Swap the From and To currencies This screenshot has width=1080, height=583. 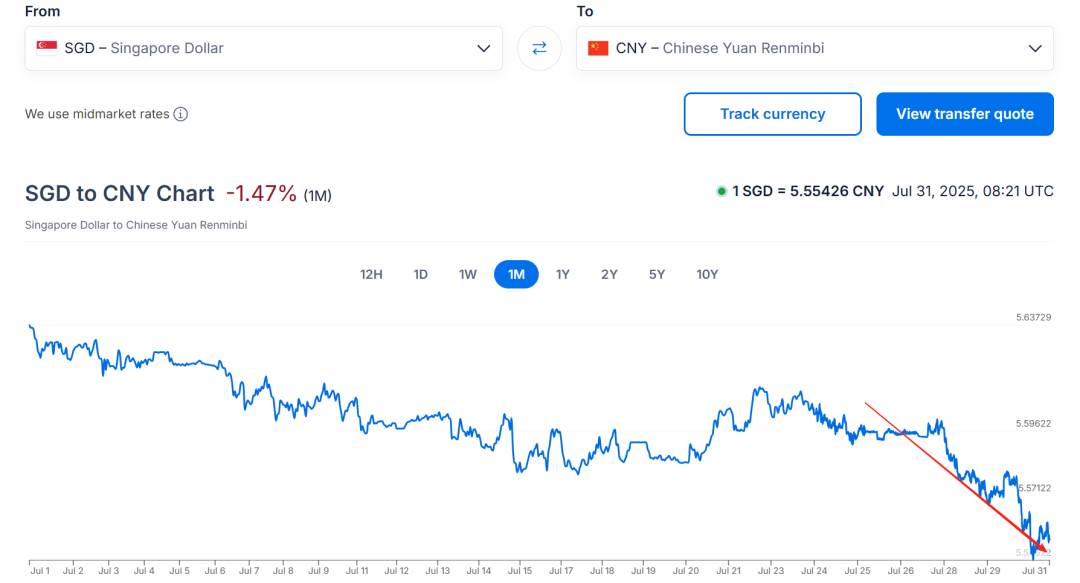(x=539, y=48)
